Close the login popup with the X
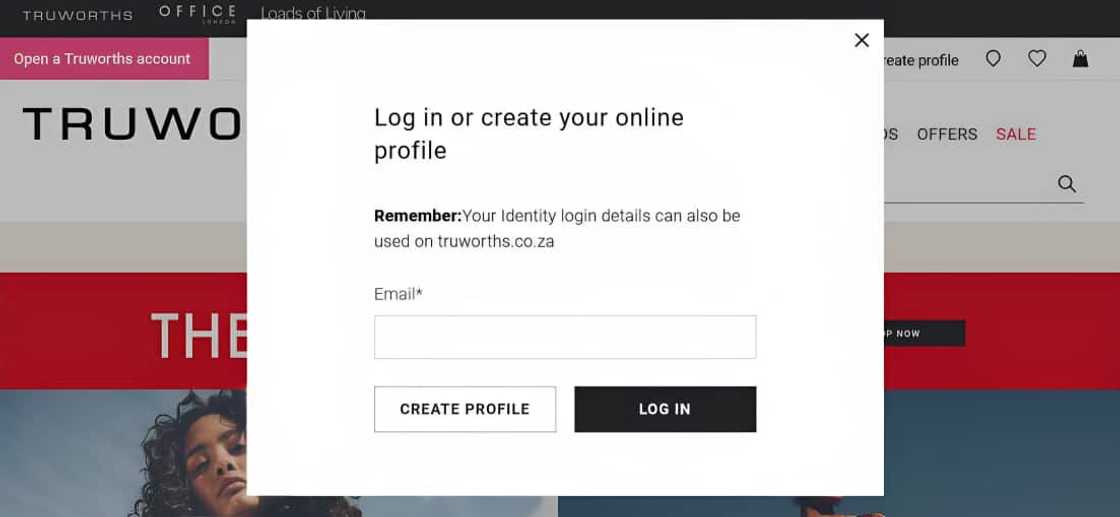1120x517 pixels. click(x=862, y=40)
